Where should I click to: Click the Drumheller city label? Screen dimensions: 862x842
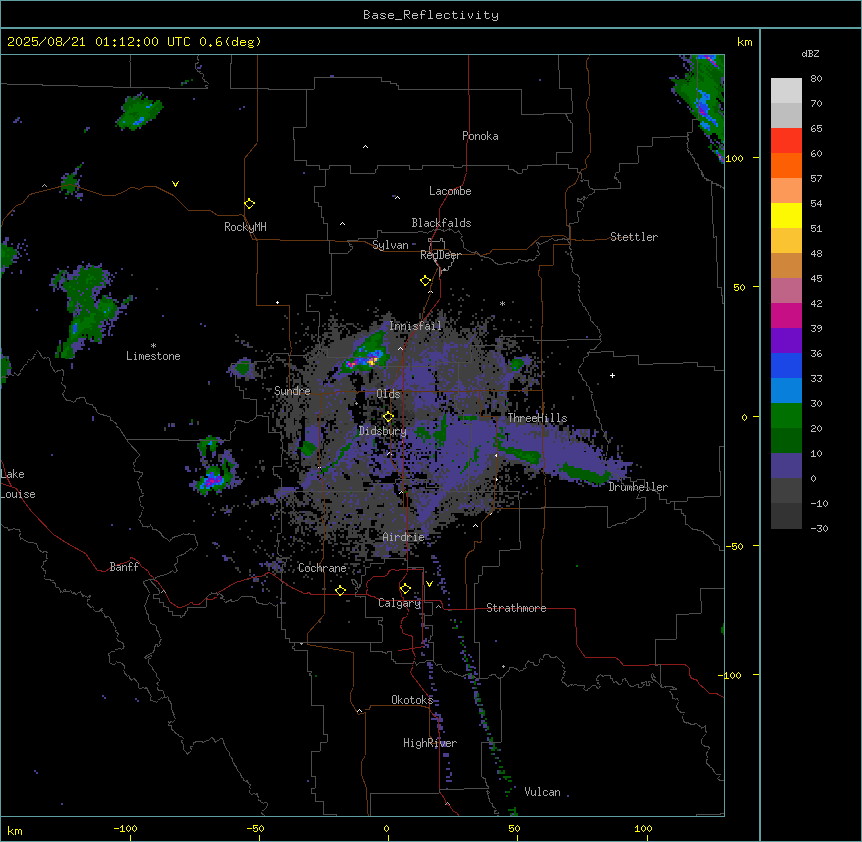coord(638,487)
